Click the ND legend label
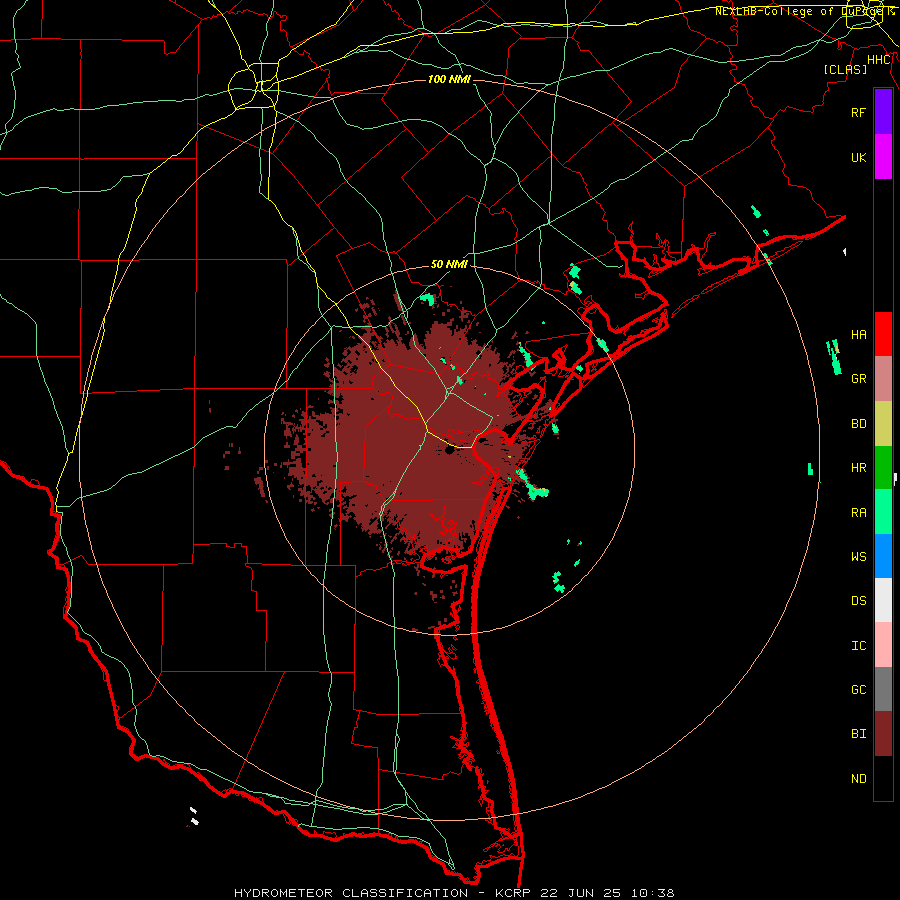Image resolution: width=900 pixels, height=900 pixels. pos(858,779)
